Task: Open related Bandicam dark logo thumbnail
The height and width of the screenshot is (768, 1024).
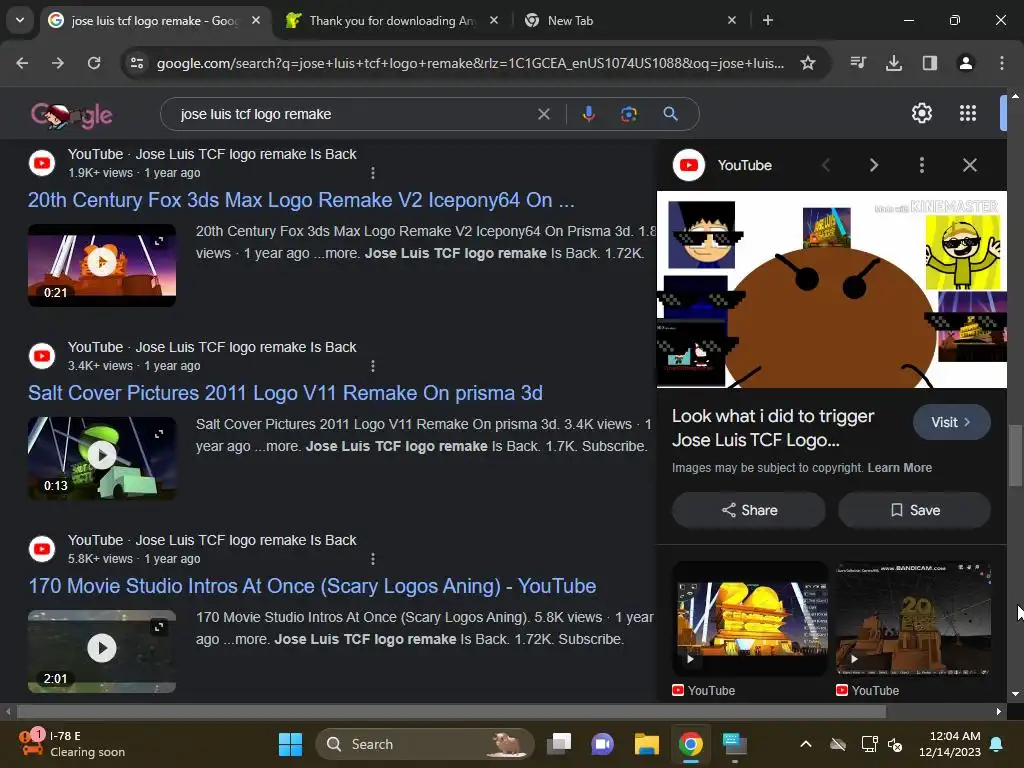Action: (914, 619)
